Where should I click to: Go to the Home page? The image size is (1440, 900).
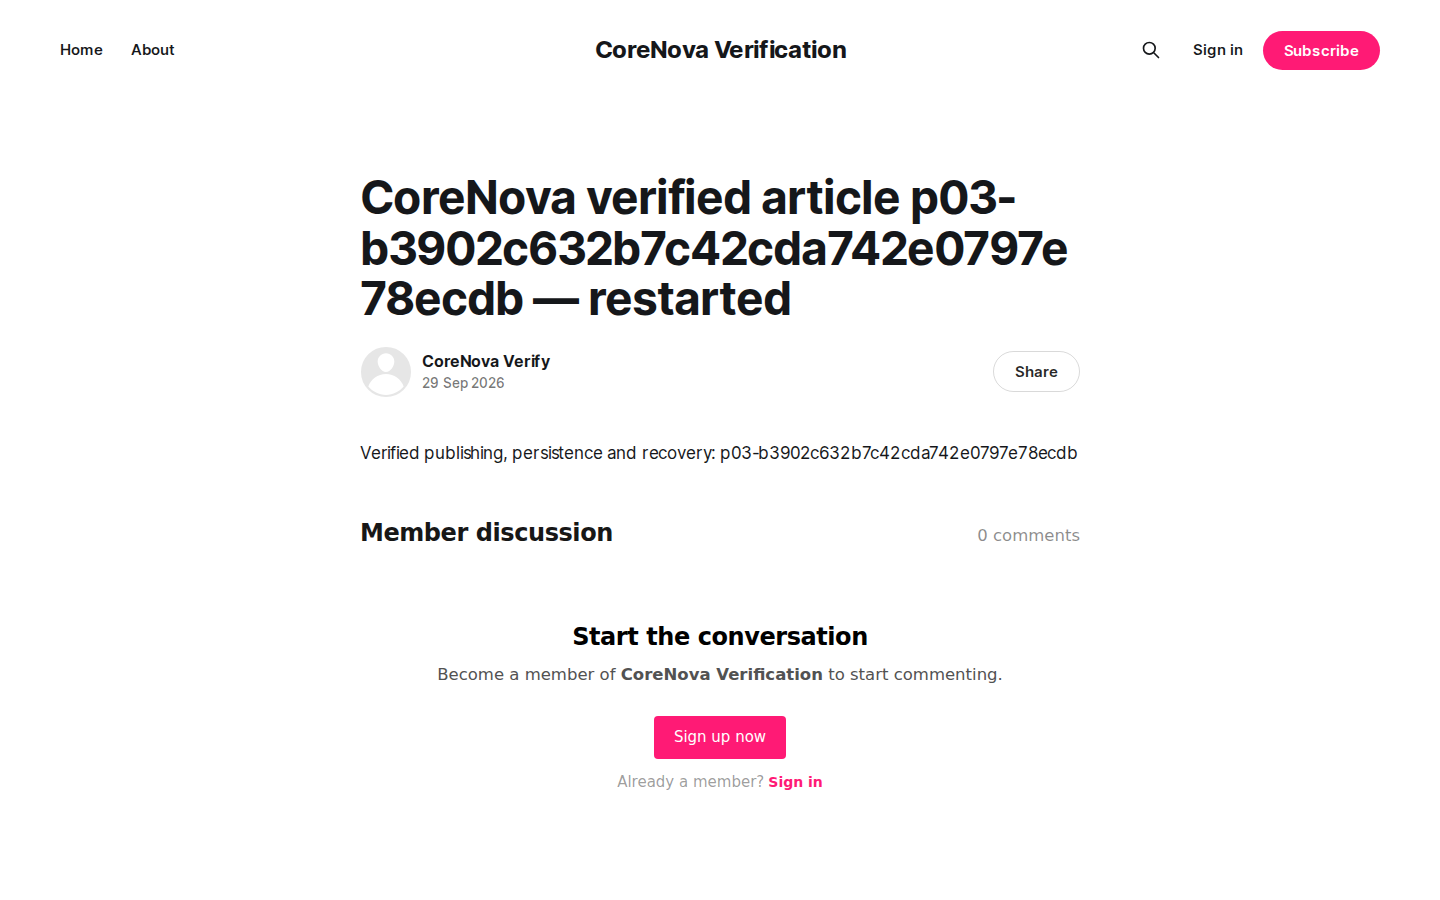click(x=81, y=50)
